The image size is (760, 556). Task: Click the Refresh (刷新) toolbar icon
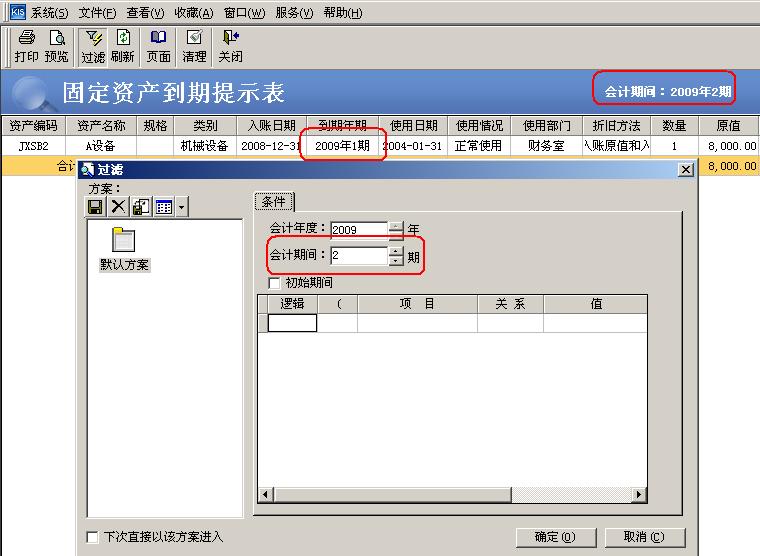pyautogui.click(x=122, y=47)
